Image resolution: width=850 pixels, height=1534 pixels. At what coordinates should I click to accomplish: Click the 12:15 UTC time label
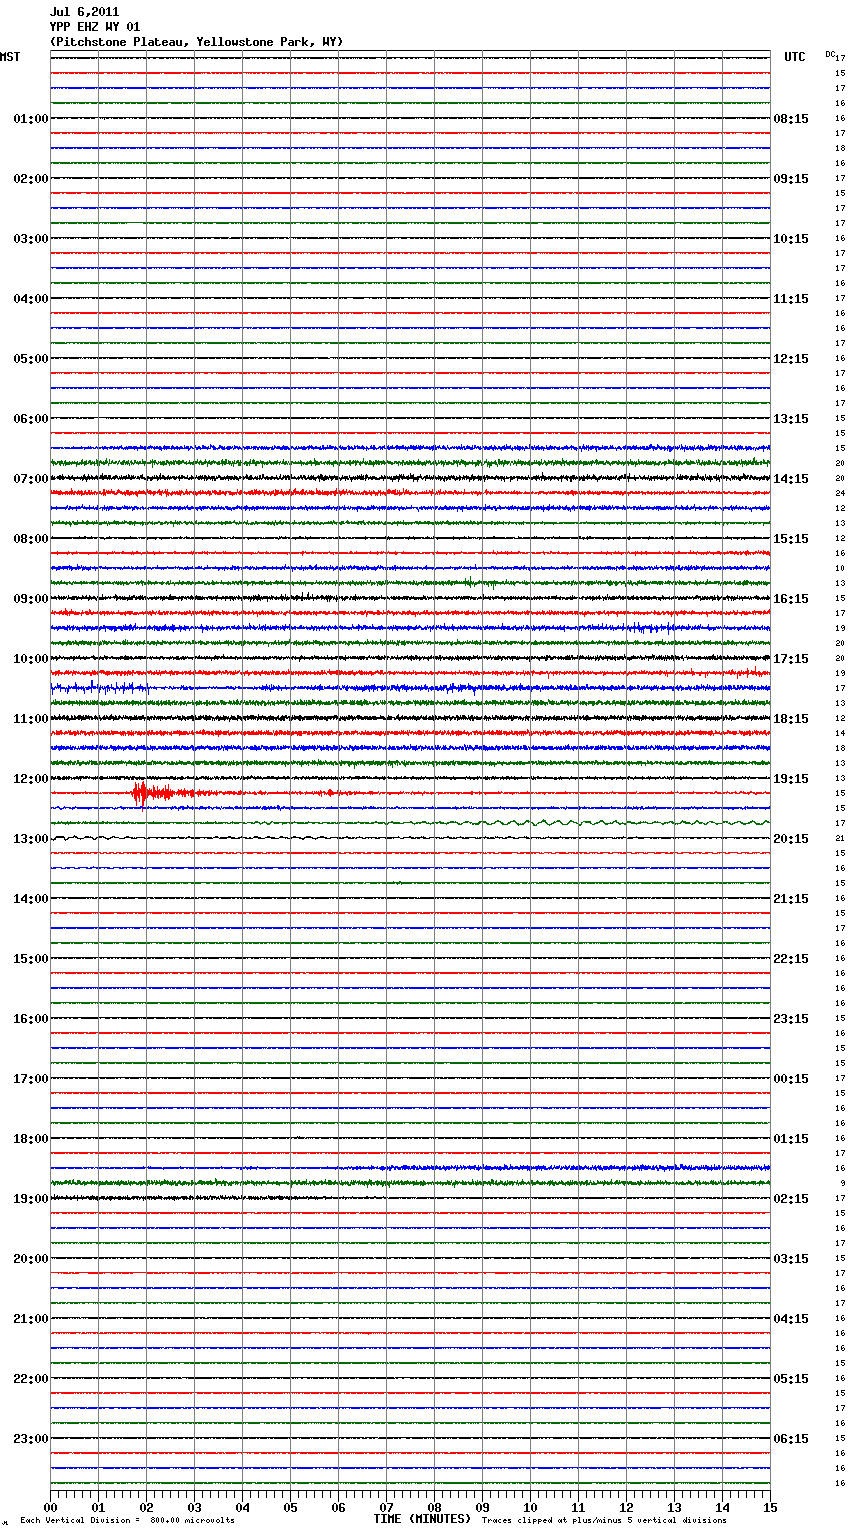point(791,359)
